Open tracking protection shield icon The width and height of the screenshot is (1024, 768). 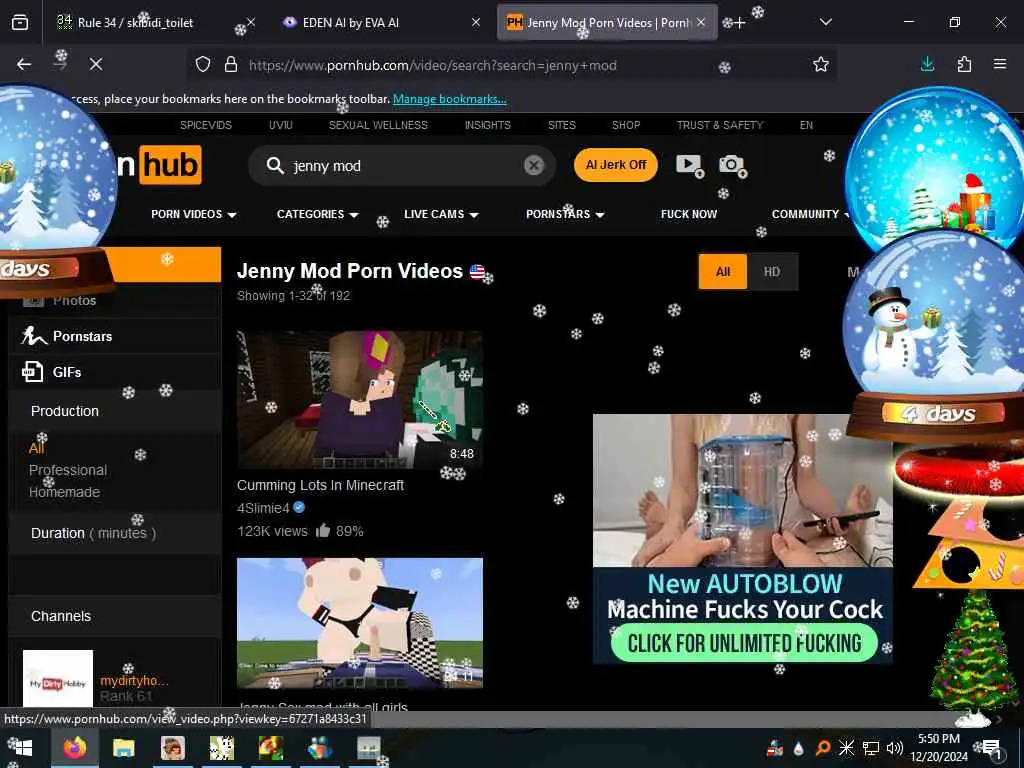[203, 65]
